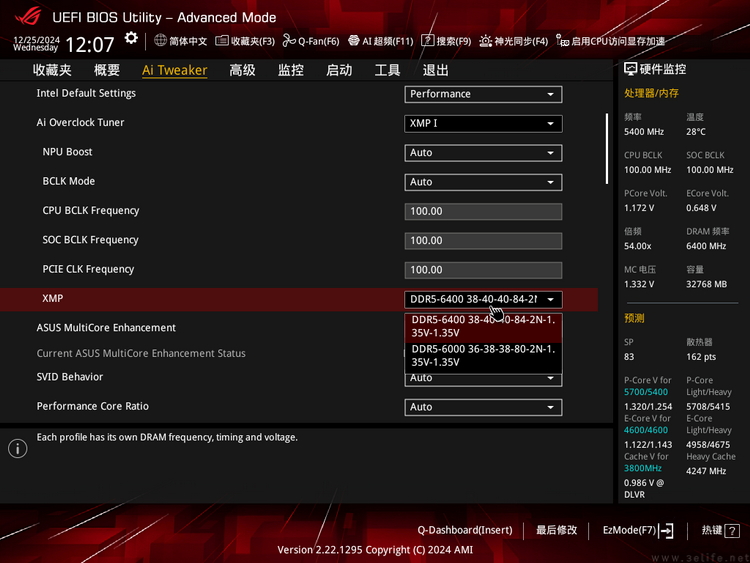Choose DDR5-6000 36-38-38-80 XMP profile

[x=483, y=356]
